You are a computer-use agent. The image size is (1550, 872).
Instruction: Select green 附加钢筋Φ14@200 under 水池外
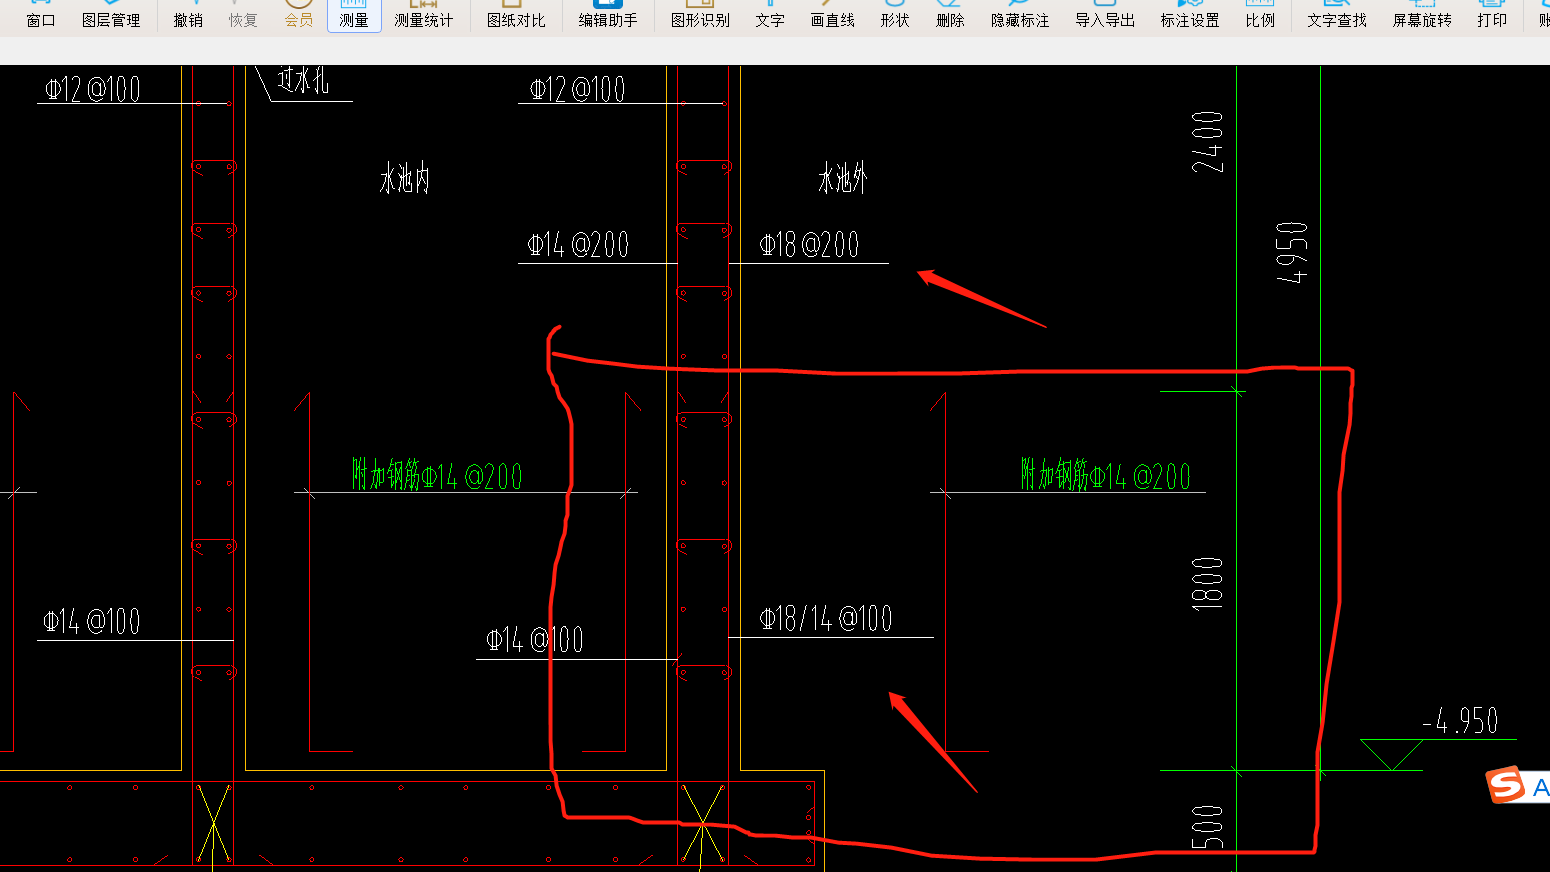coord(1105,475)
